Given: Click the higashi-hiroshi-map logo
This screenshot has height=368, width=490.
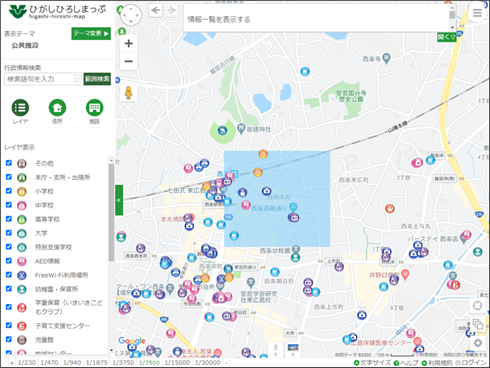Looking at the screenshot, I should pyautogui.click(x=57, y=11).
